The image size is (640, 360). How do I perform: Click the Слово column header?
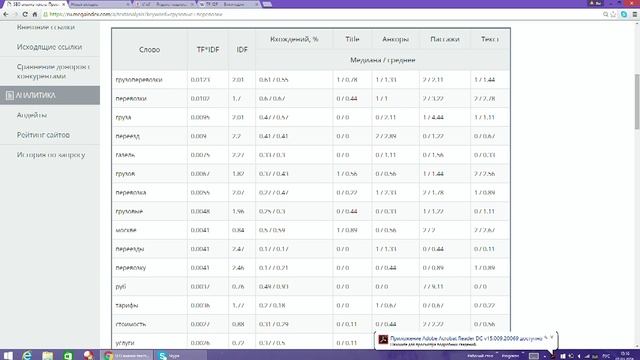pos(149,49)
